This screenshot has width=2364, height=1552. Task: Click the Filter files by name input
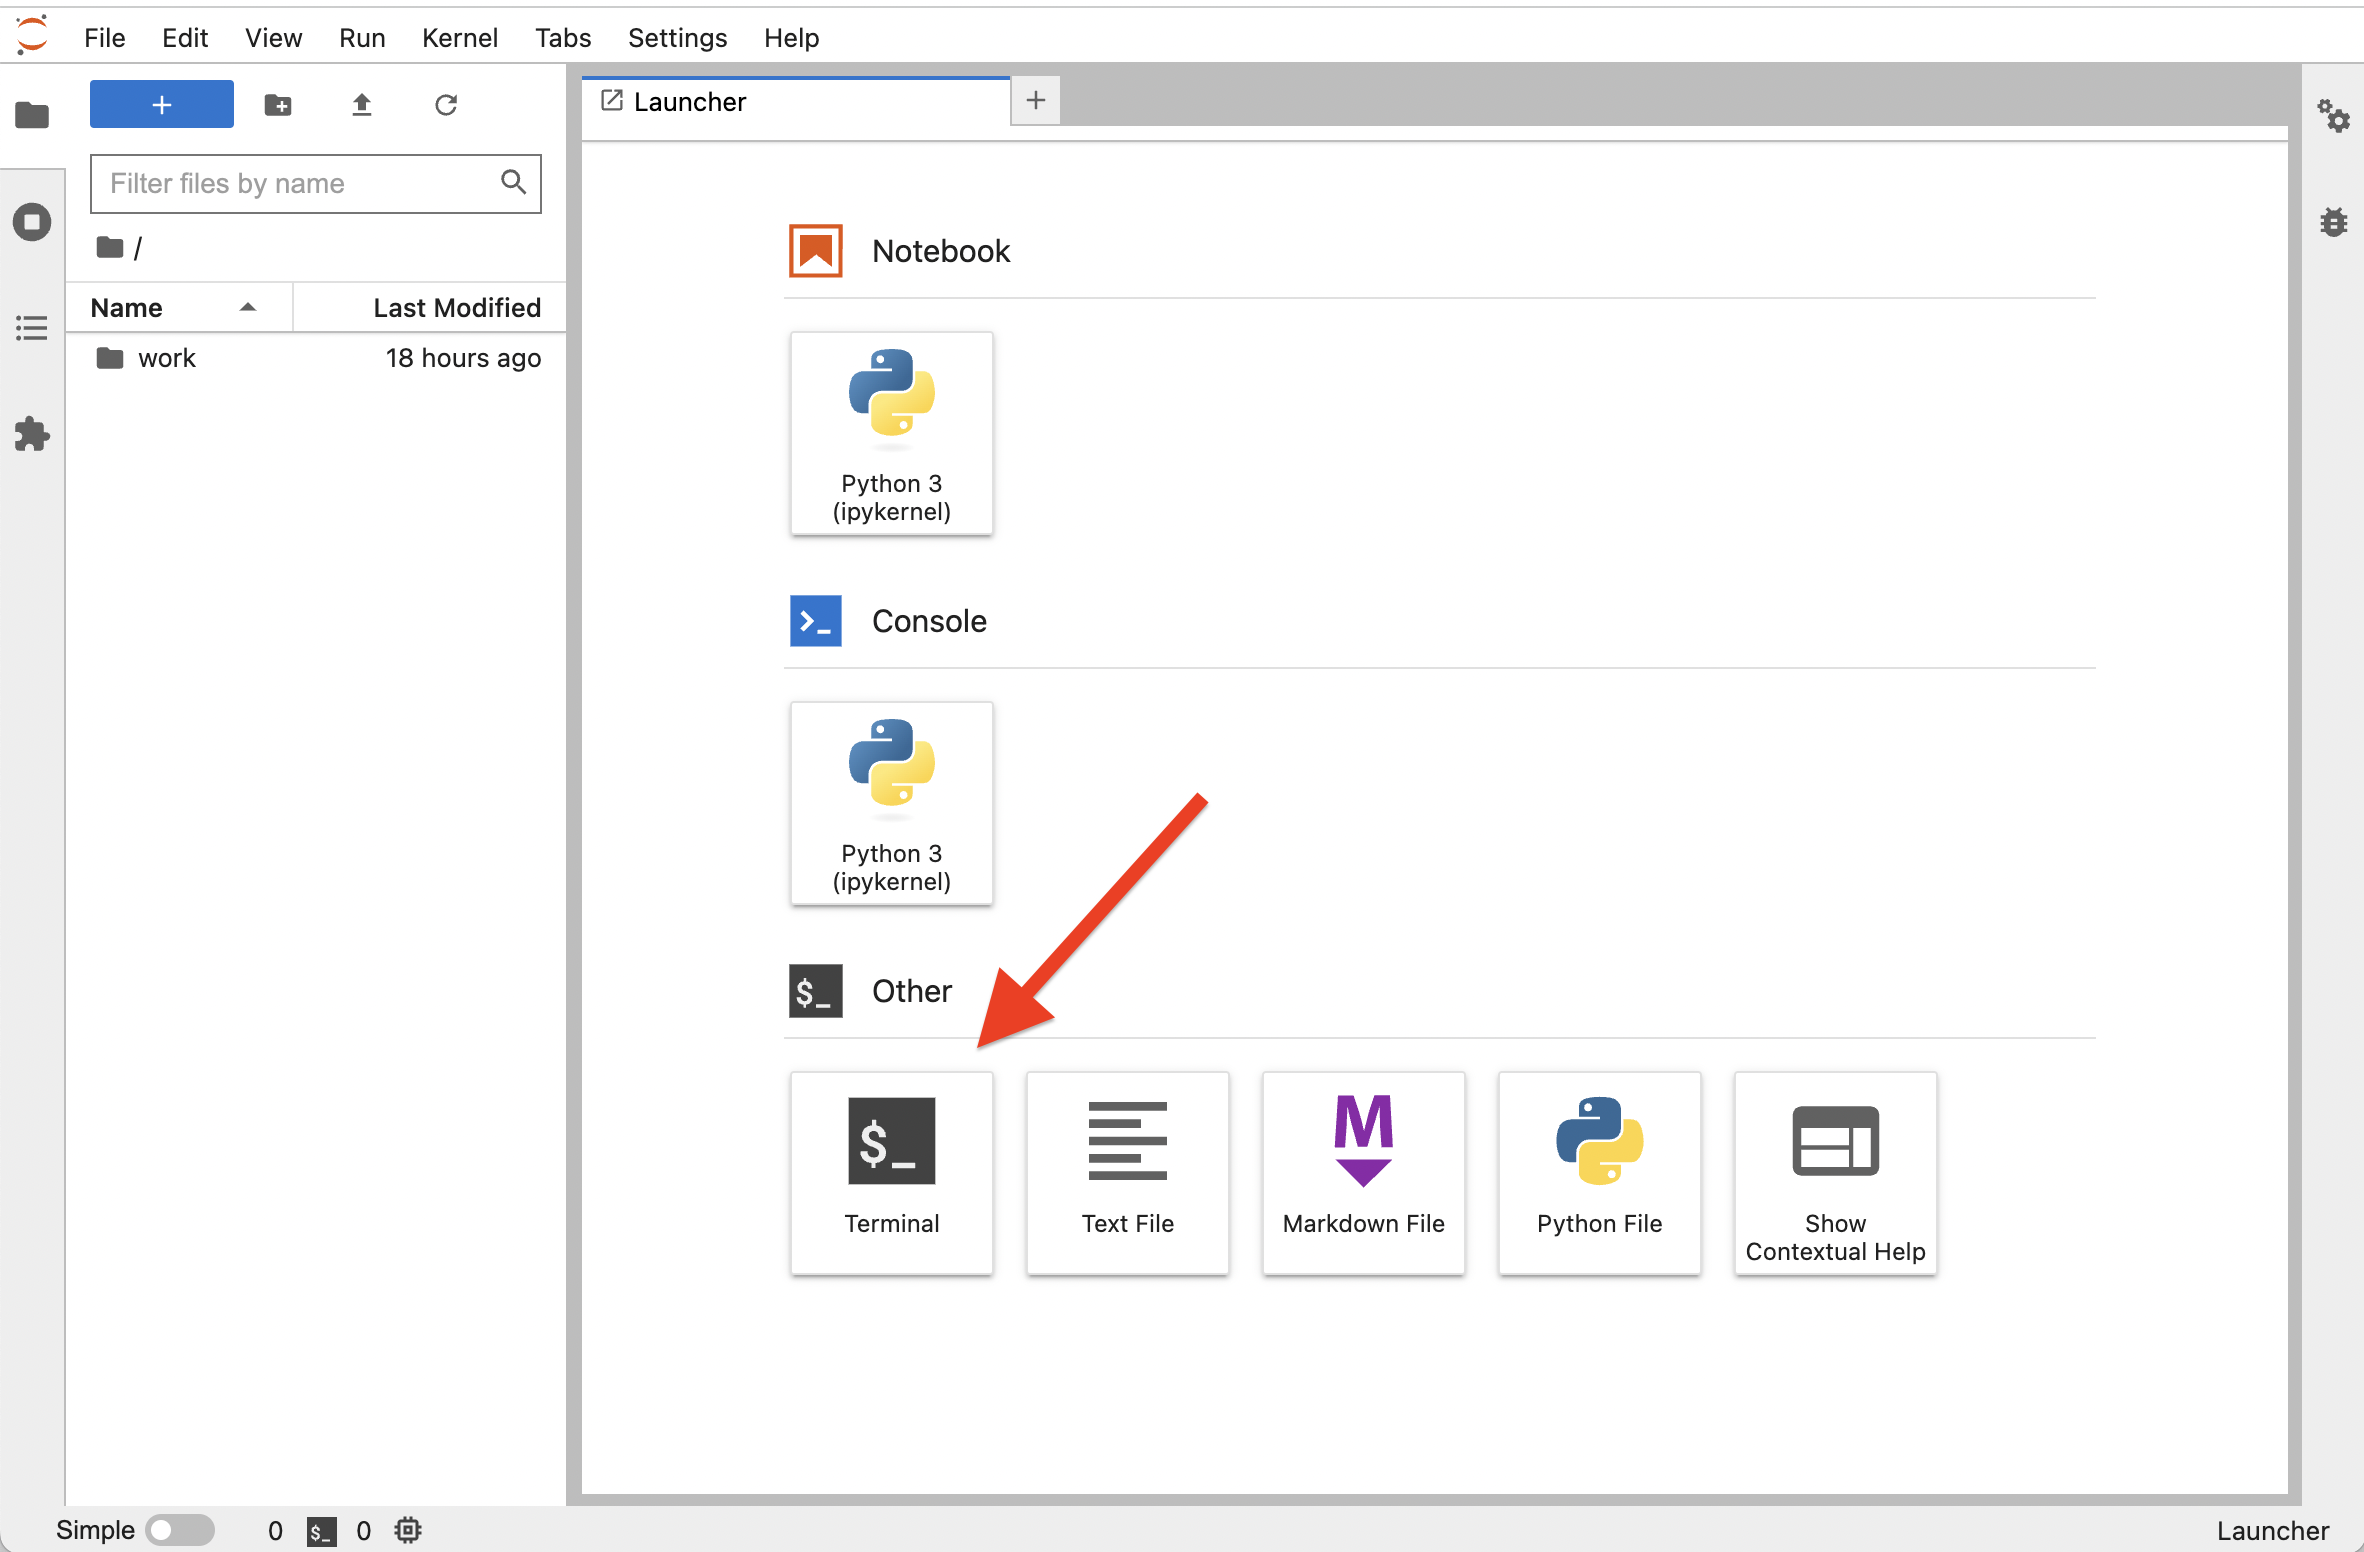coord(317,182)
